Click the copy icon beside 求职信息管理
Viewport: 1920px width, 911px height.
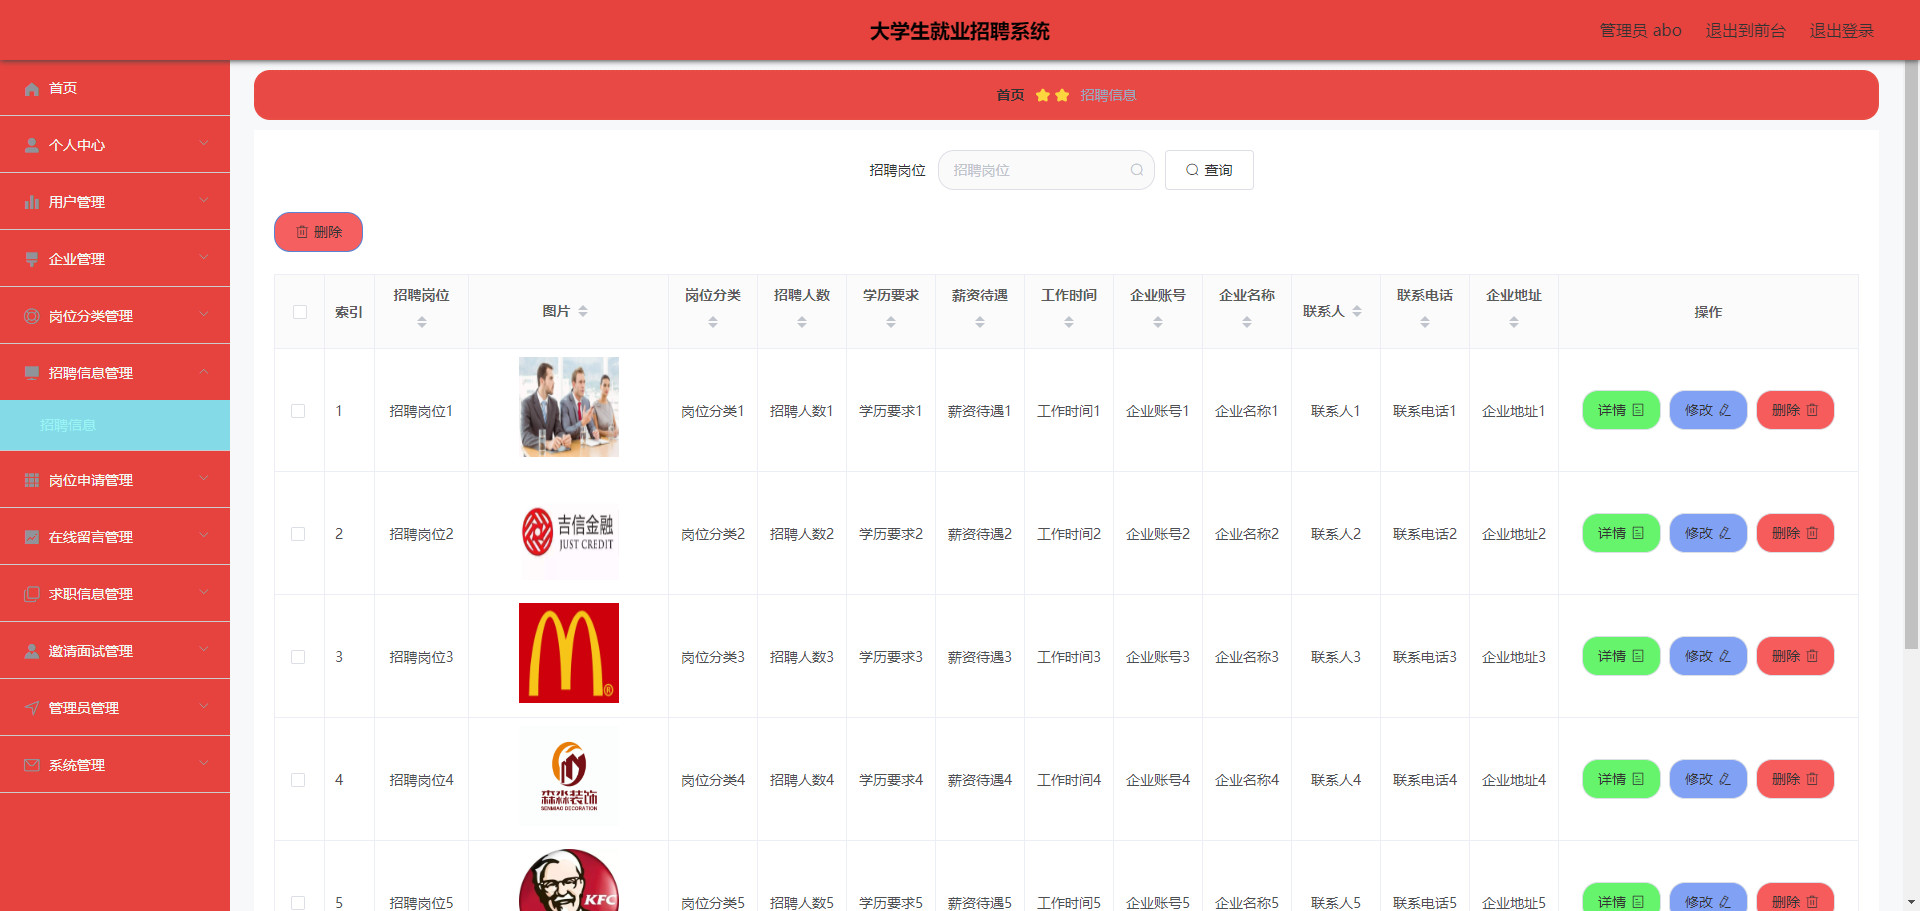click(x=32, y=594)
